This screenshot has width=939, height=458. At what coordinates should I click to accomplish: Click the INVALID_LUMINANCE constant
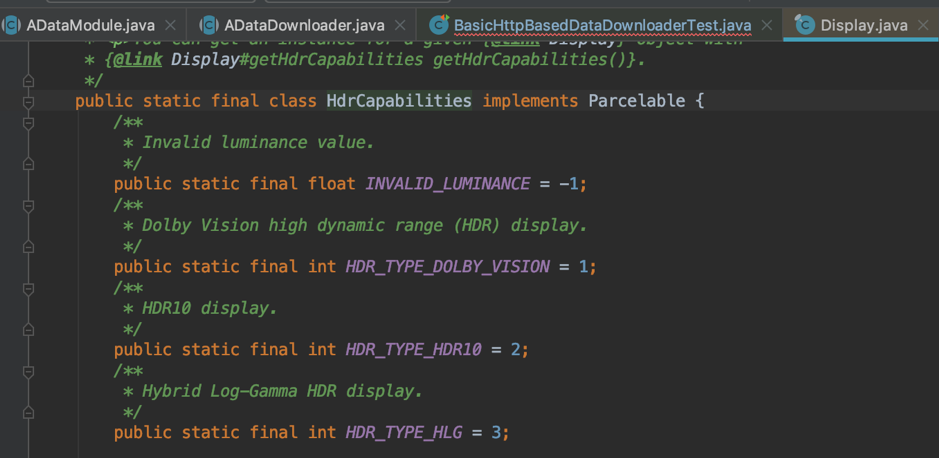(x=447, y=184)
